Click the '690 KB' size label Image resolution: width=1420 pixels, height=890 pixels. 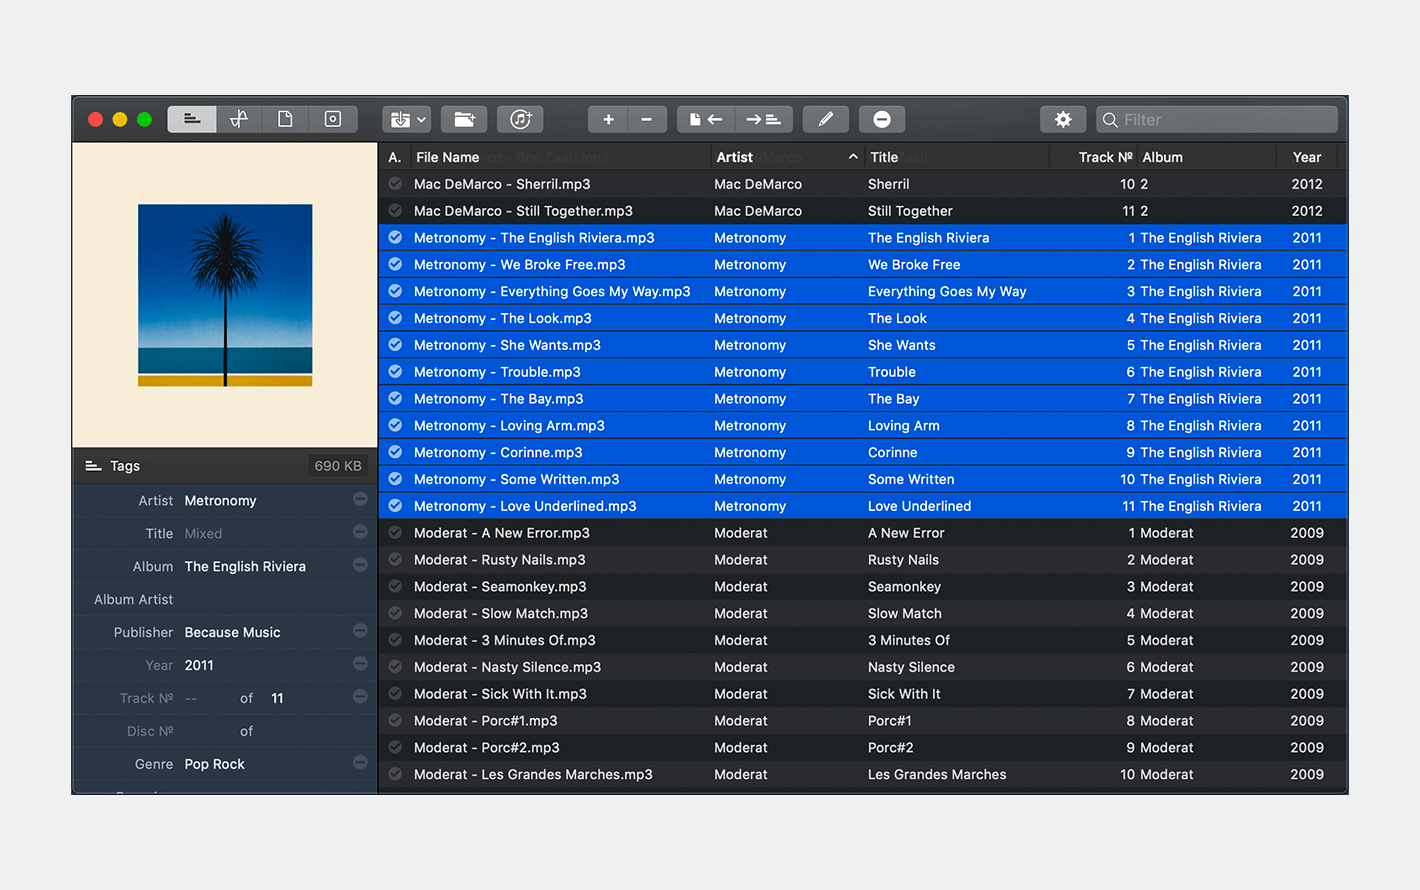tap(338, 466)
